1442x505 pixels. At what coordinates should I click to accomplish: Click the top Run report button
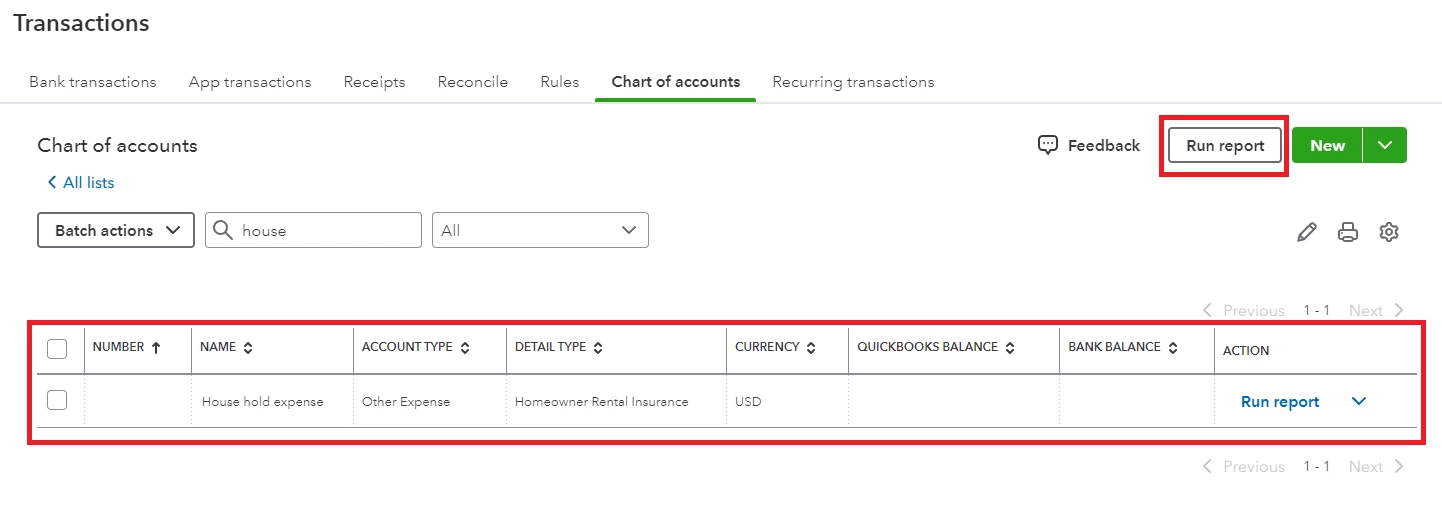[1225, 145]
